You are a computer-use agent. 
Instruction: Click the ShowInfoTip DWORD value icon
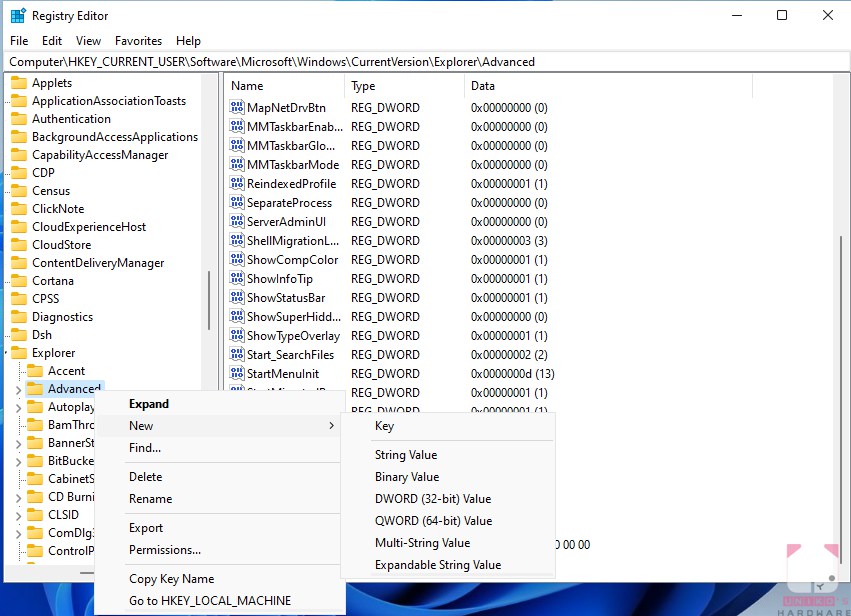coord(237,278)
